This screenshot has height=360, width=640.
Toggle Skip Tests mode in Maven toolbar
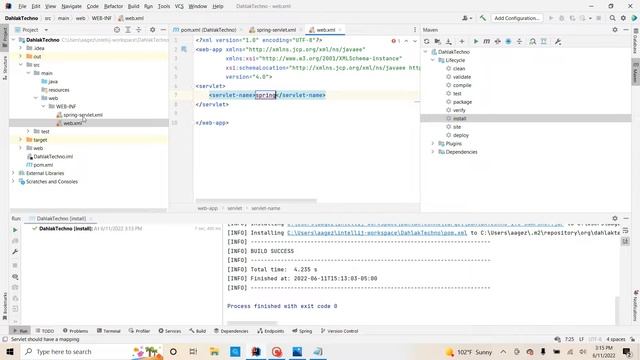coord(508,42)
